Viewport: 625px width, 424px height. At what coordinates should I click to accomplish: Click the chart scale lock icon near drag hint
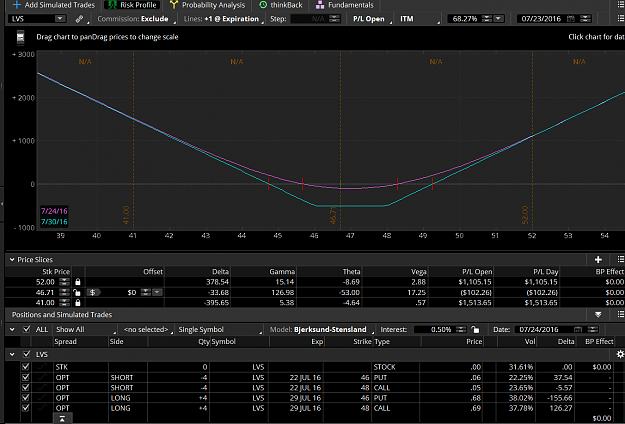click(x=20, y=37)
